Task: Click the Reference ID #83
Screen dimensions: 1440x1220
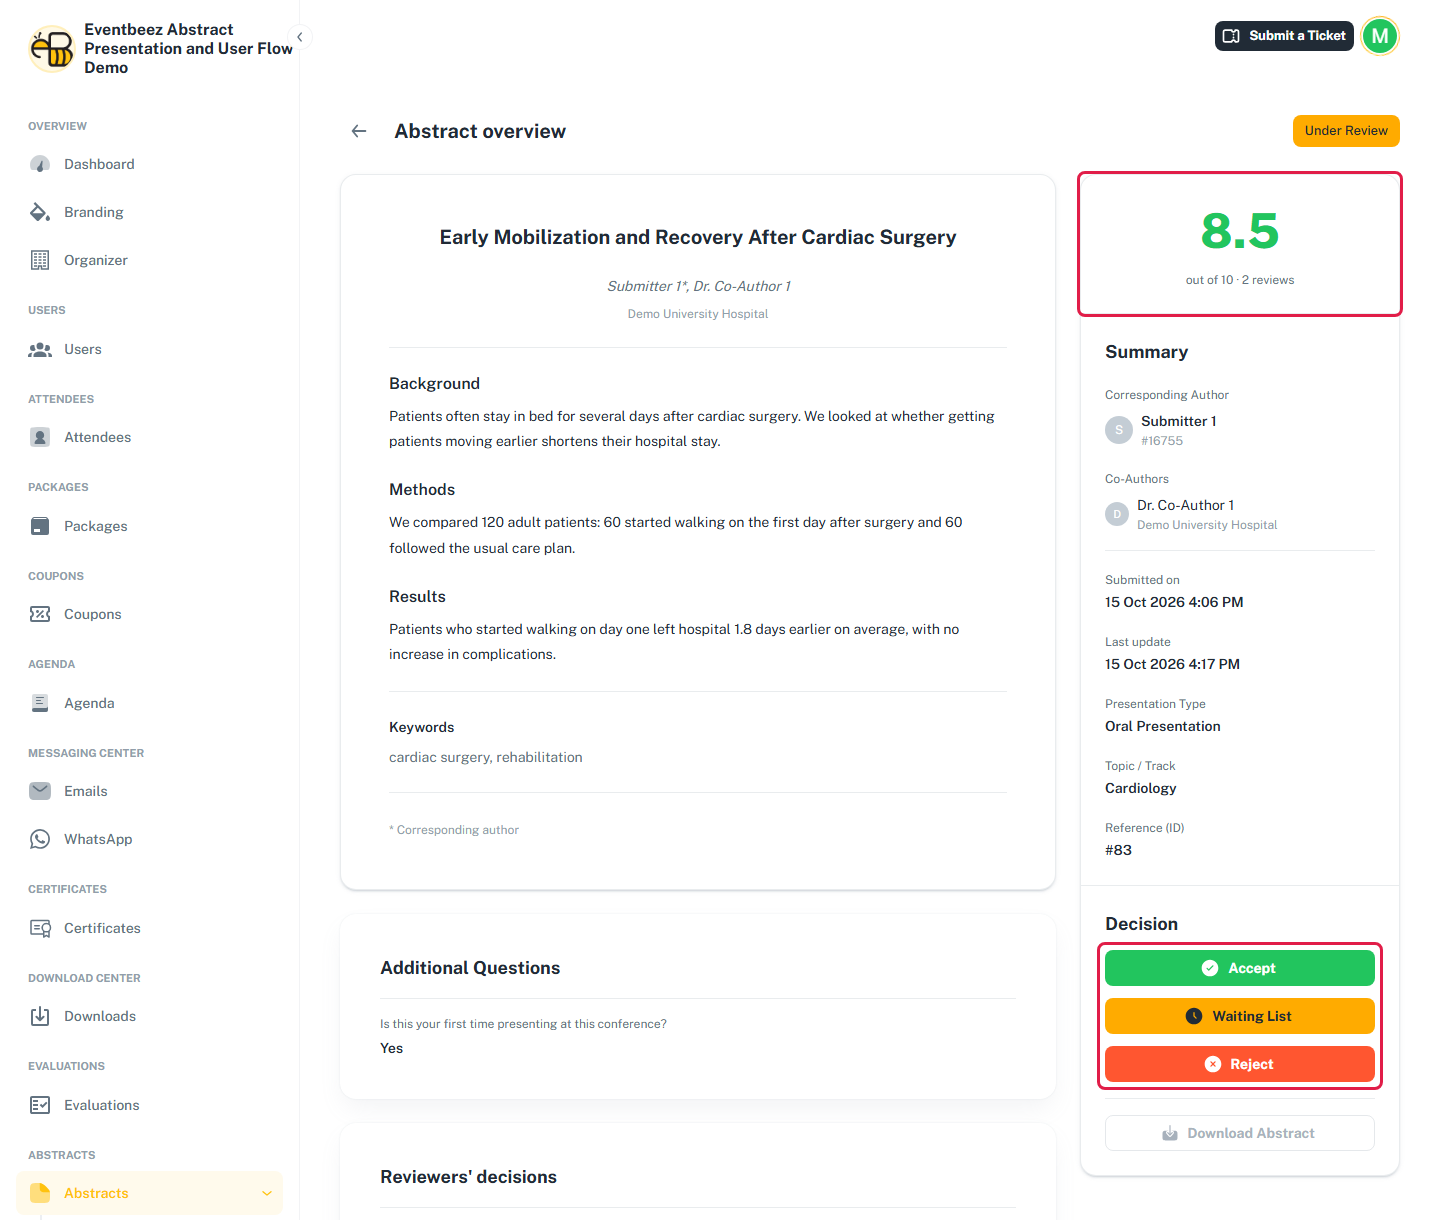Action: click(x=1119, y=850)
